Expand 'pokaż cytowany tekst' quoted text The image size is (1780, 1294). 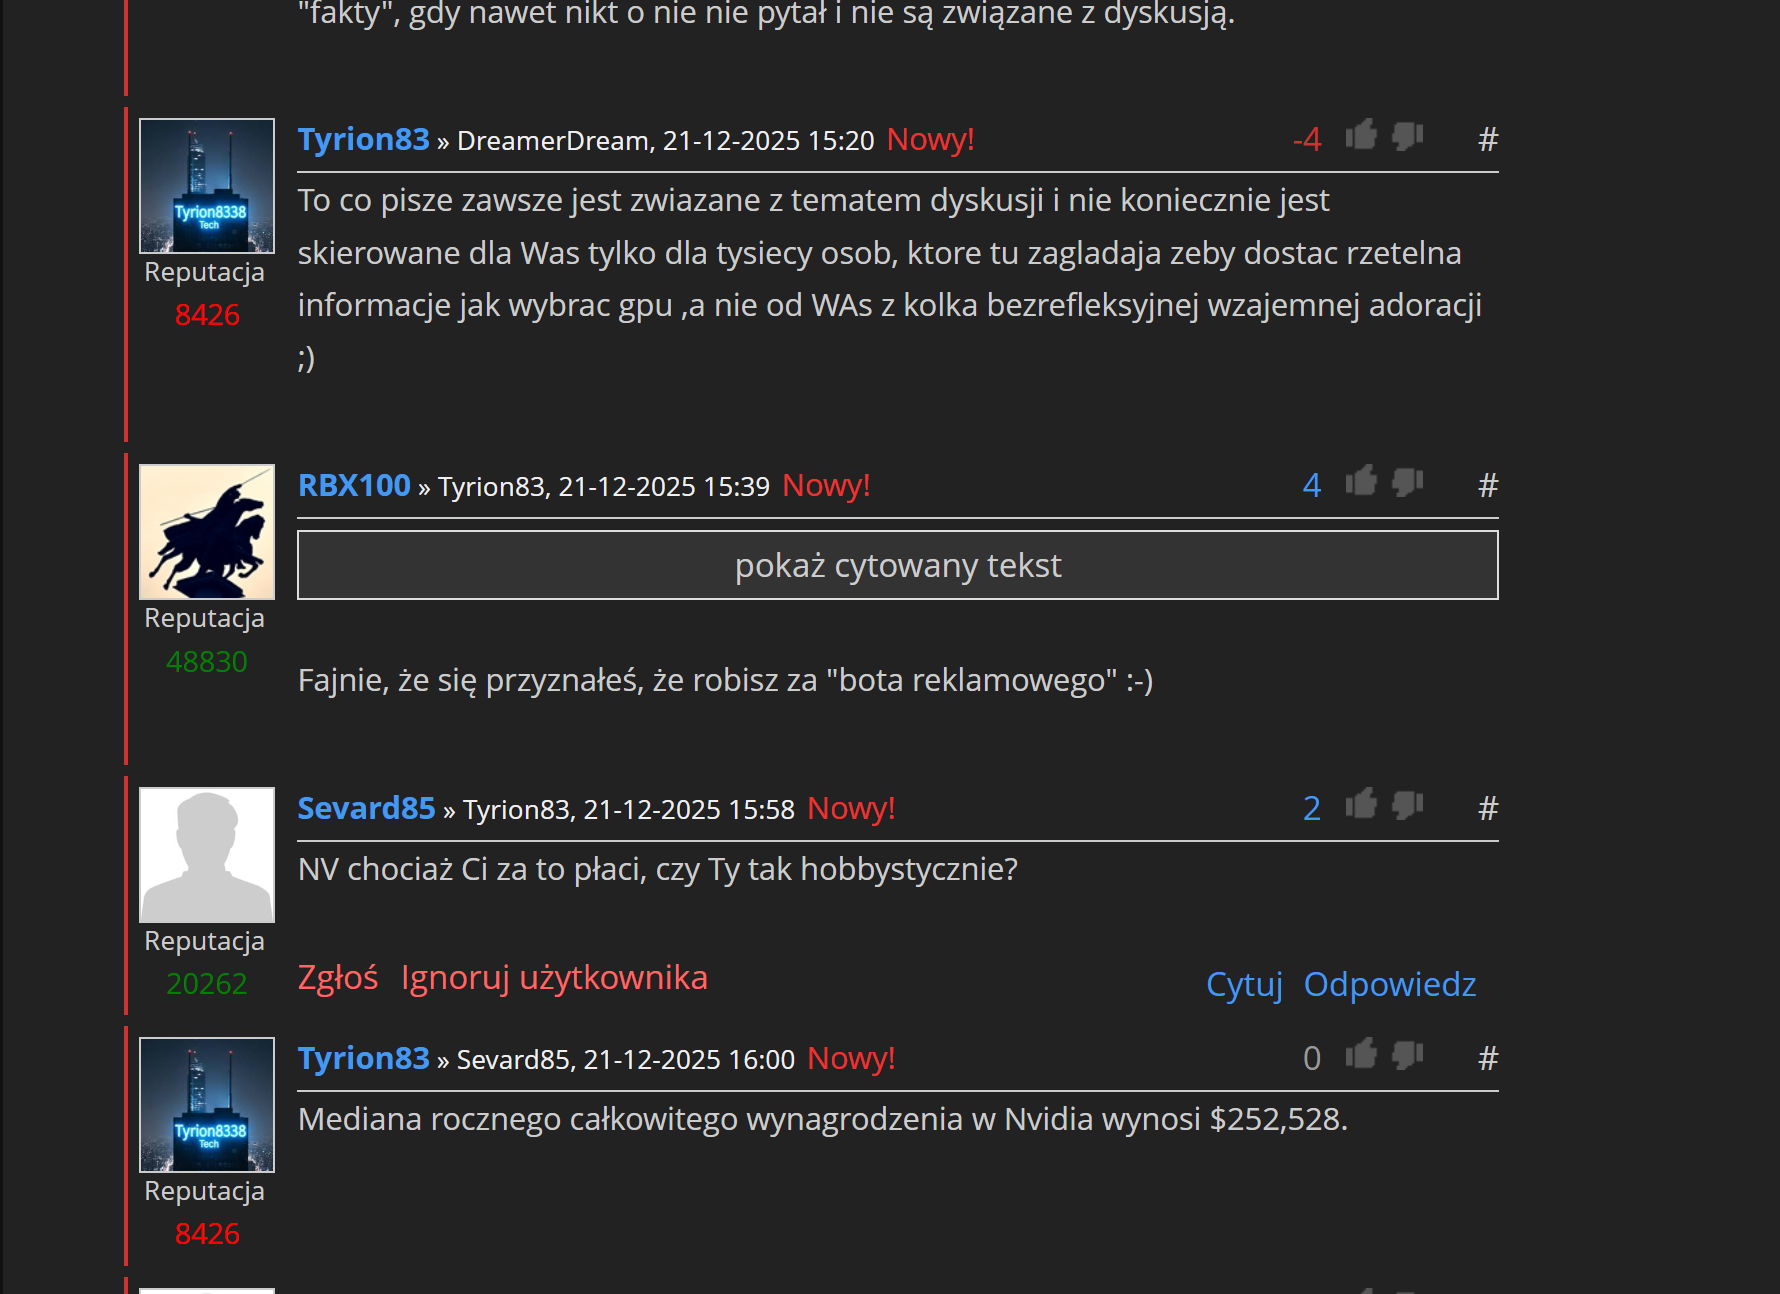point(898,565)
